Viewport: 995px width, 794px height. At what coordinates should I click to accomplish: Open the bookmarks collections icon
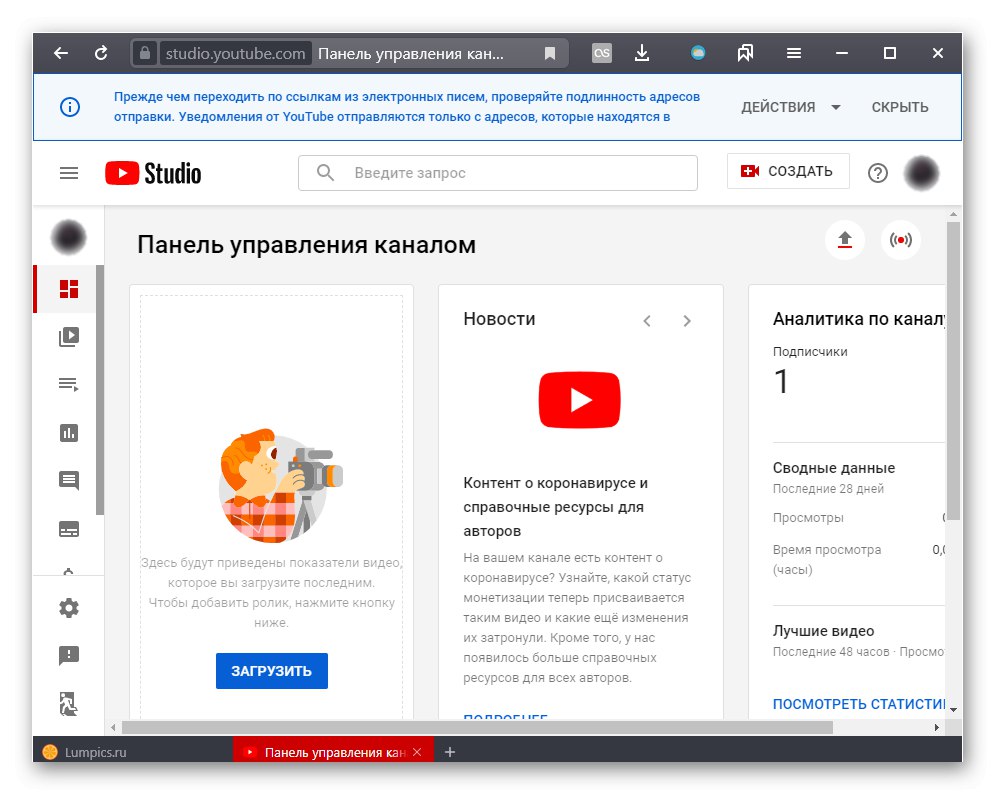746,53
